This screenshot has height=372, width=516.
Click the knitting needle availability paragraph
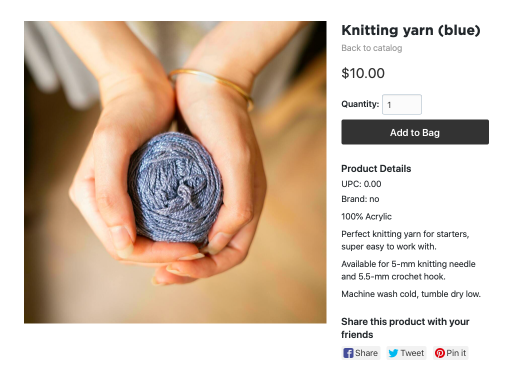point(408,270)
